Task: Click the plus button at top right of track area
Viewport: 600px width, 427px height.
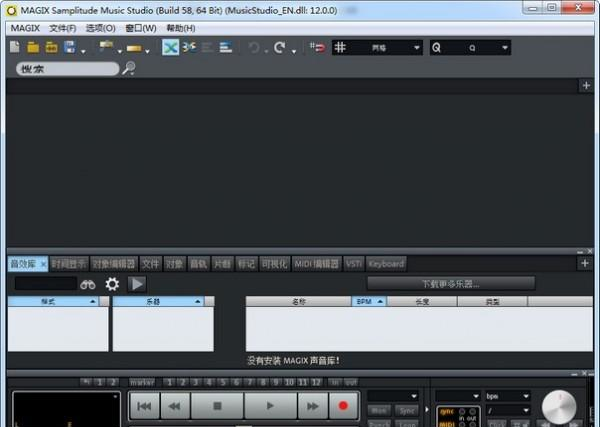Action: tap(586, 86)
